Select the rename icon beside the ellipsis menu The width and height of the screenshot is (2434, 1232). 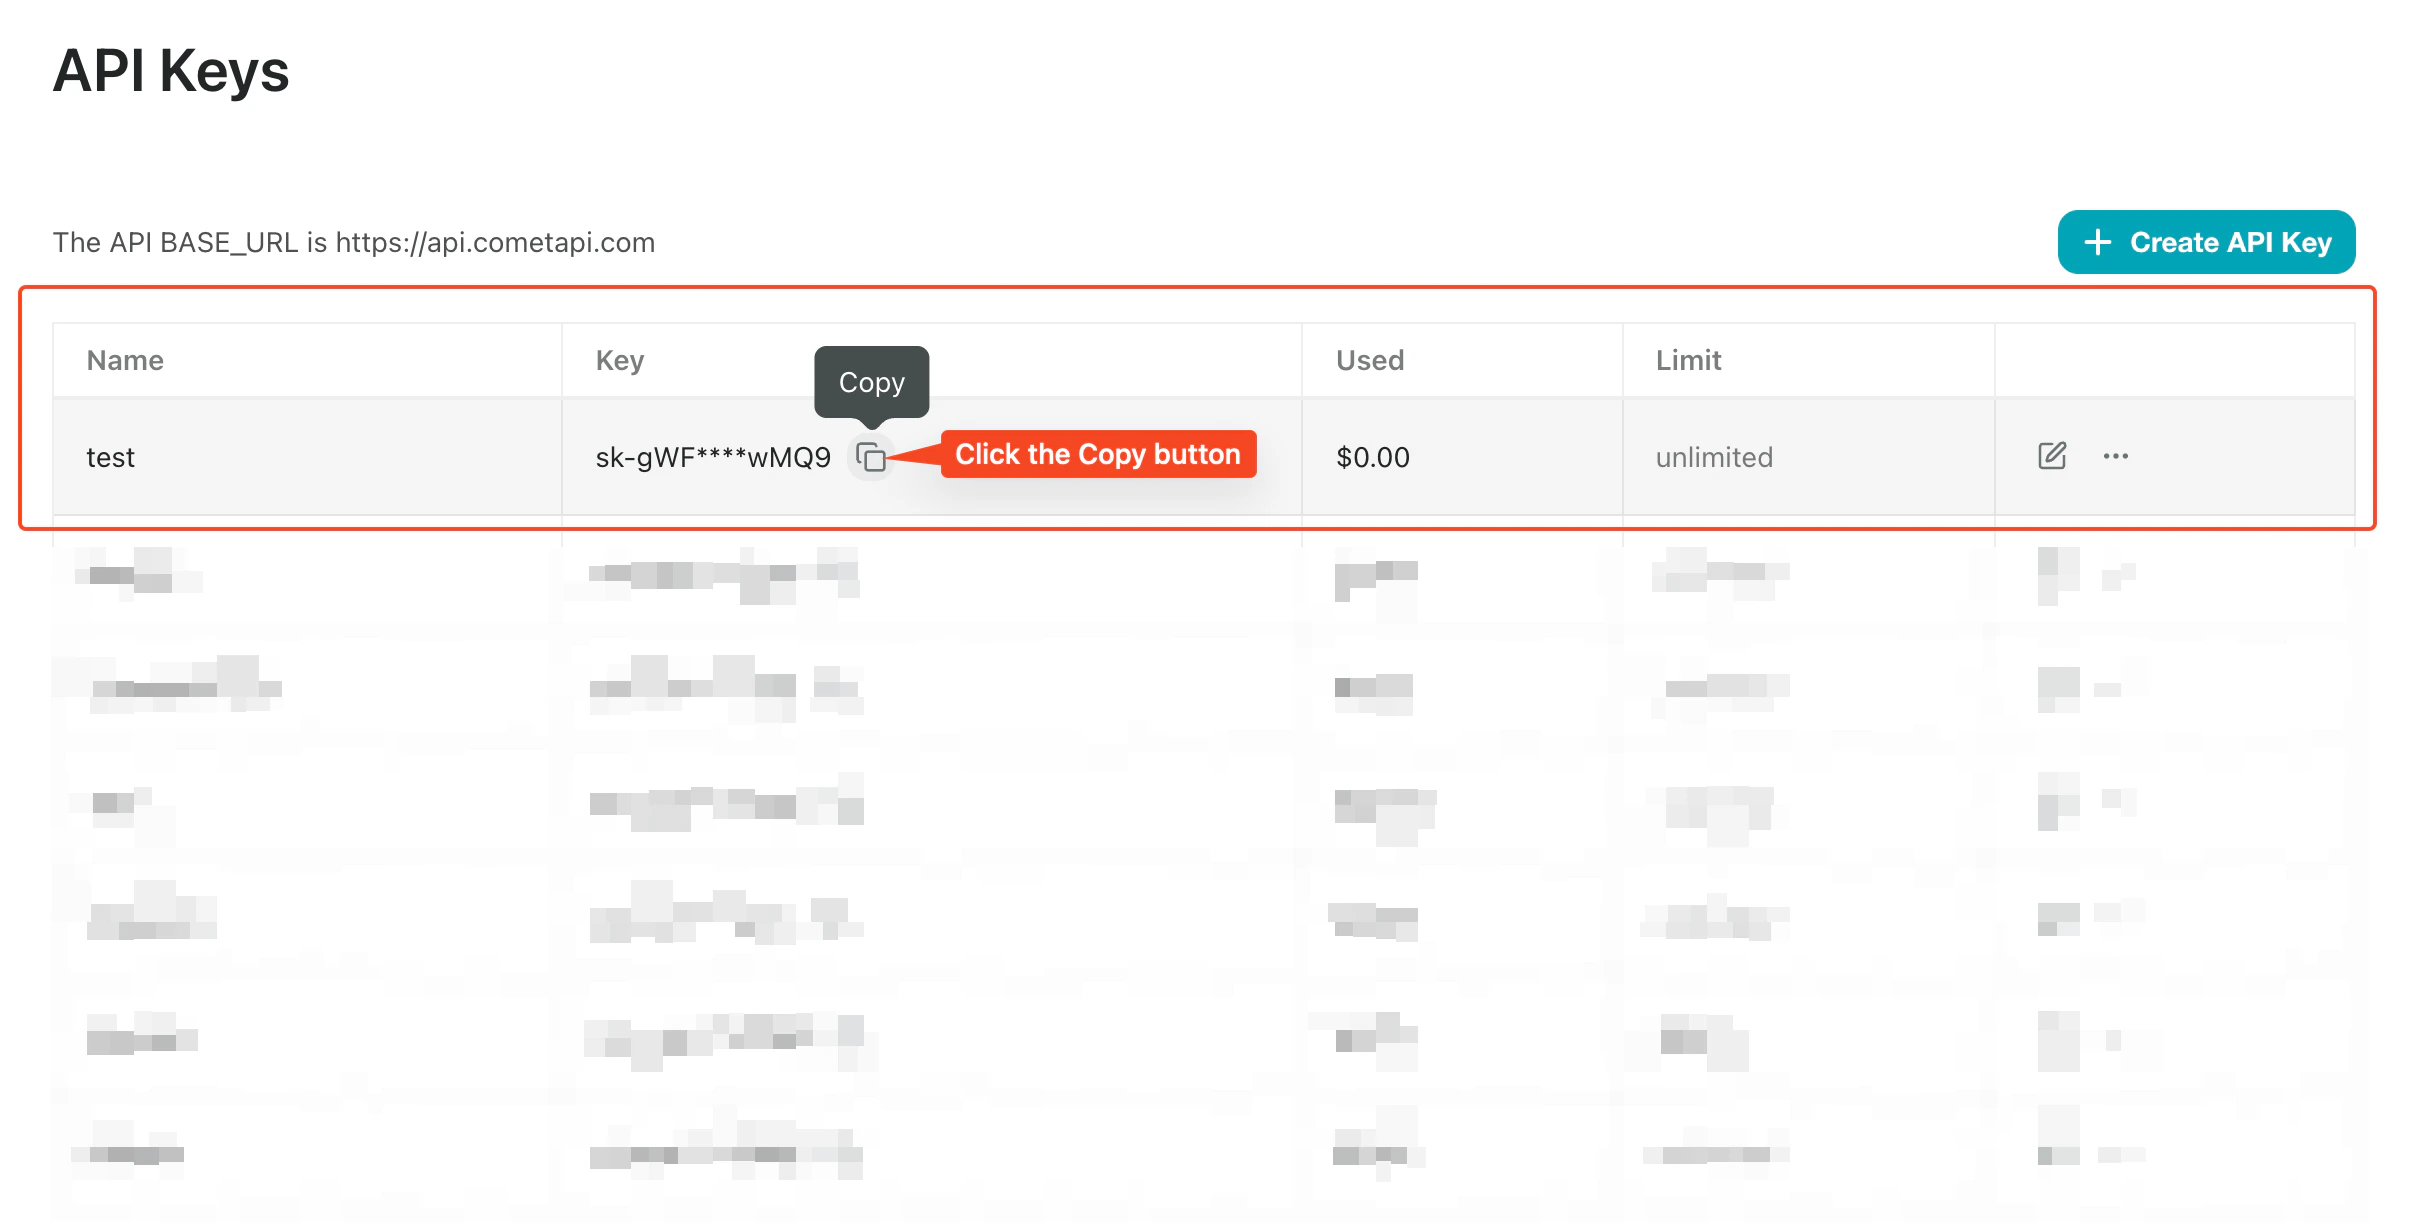click(2052, 455)
